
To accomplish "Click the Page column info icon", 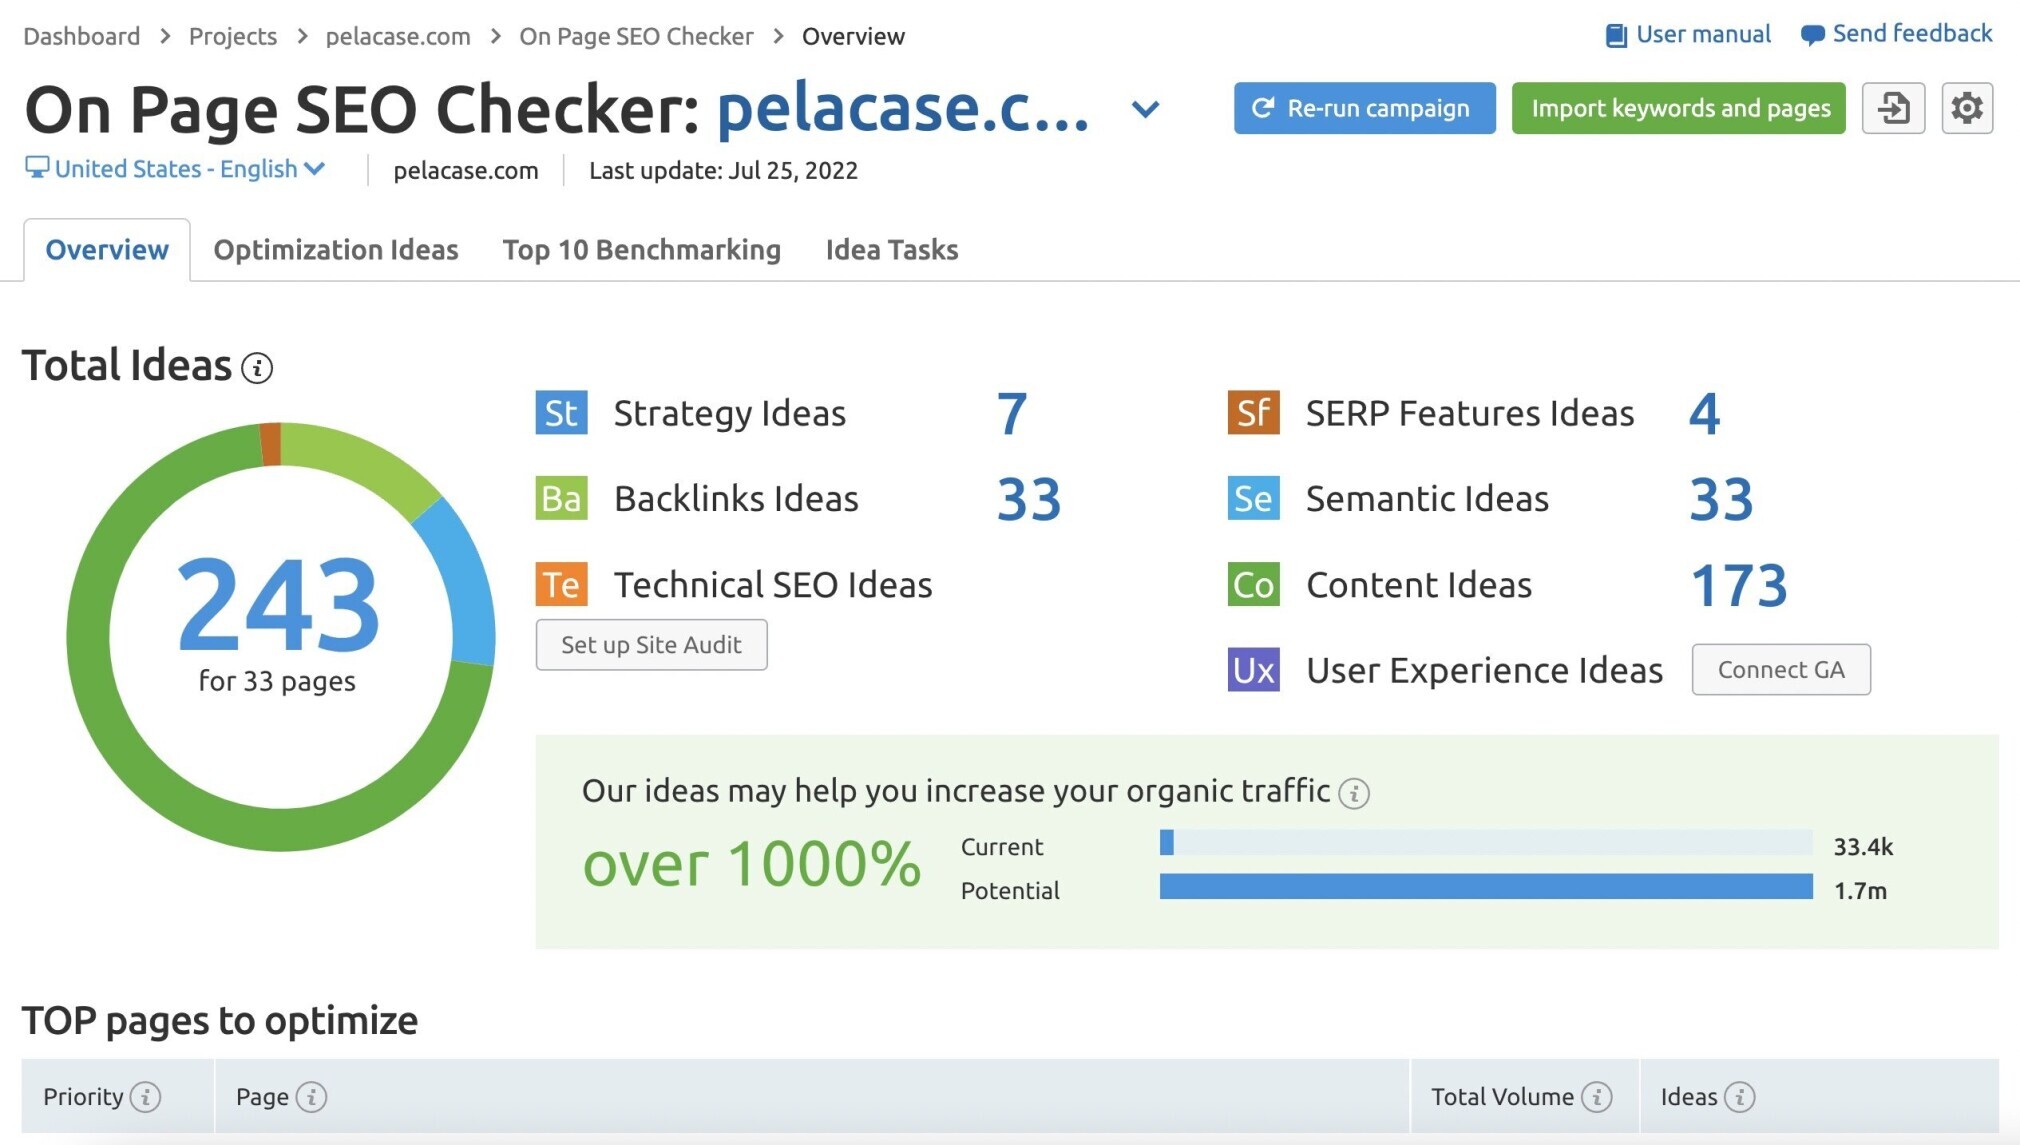I will (x=312, y=1097).
